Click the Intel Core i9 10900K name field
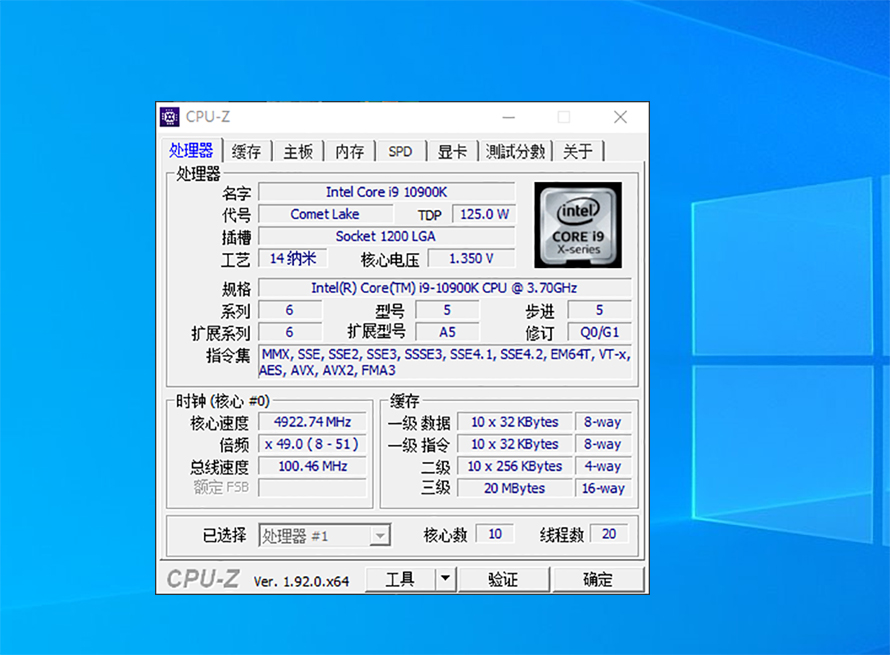The height and width of the screenshot is (655, 890). click(386, 192)
